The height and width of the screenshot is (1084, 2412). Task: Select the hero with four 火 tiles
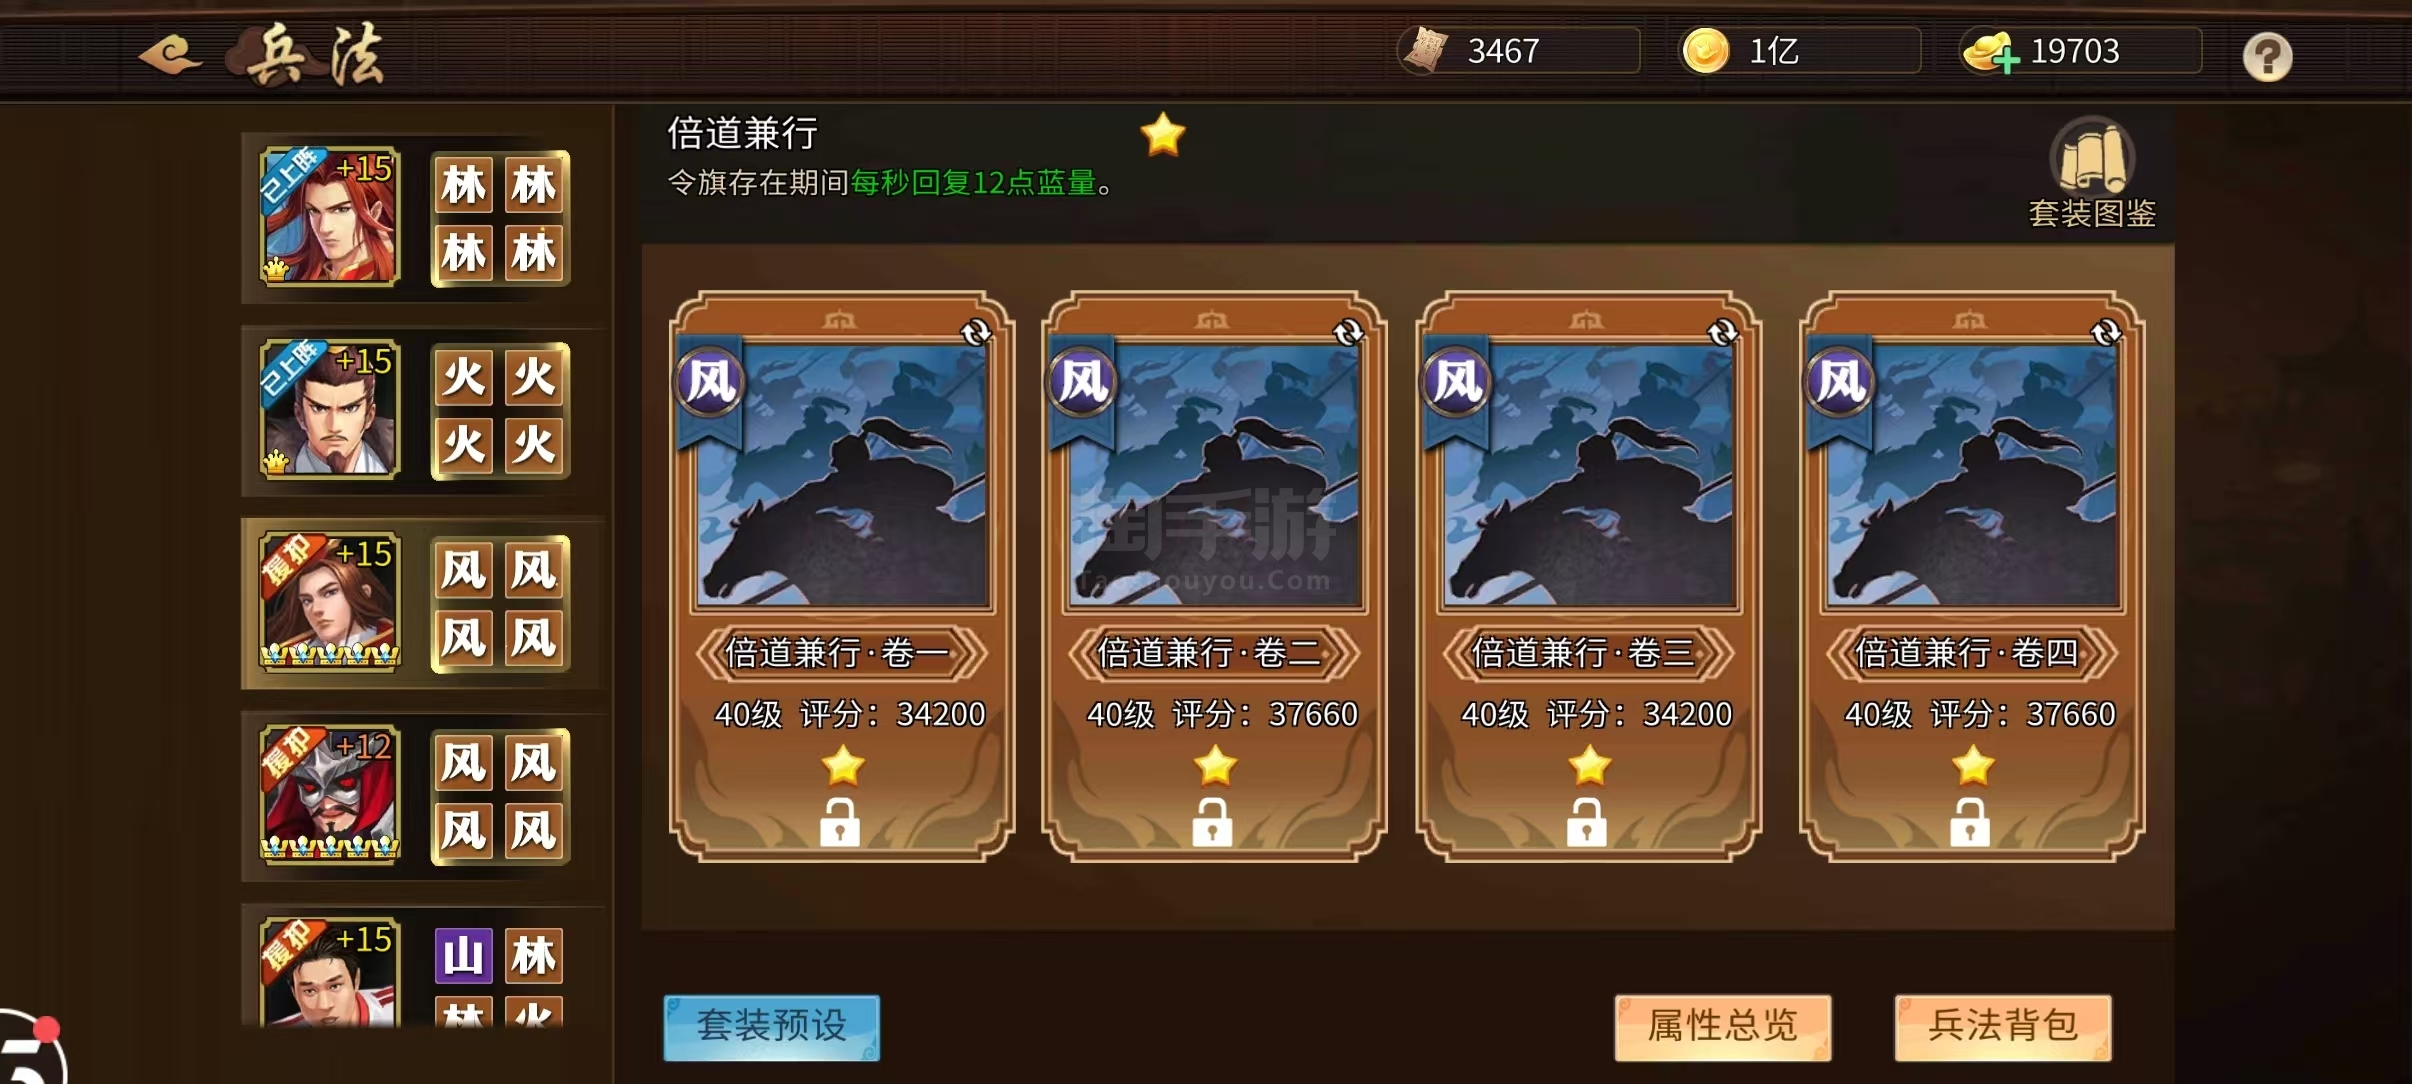pos(329,409)
